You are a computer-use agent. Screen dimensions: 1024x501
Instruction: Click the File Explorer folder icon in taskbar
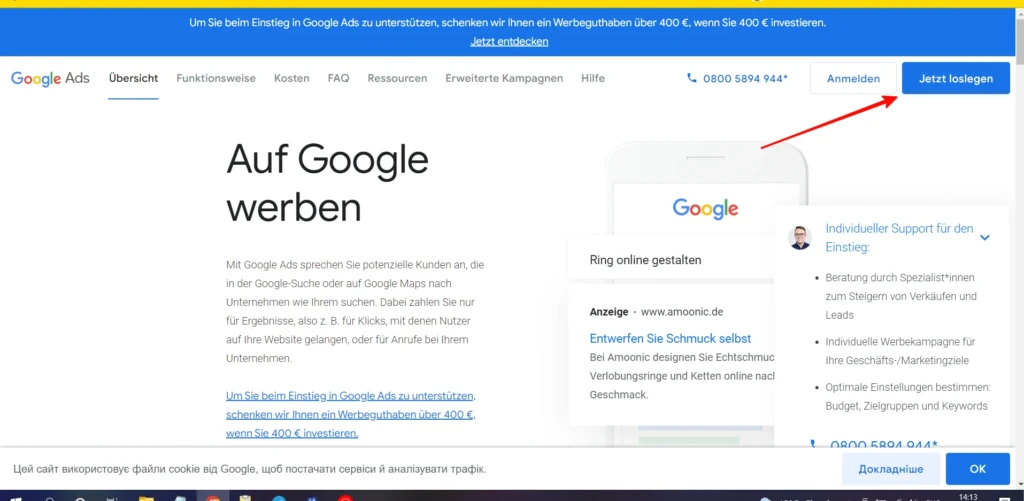coord(146,498)
